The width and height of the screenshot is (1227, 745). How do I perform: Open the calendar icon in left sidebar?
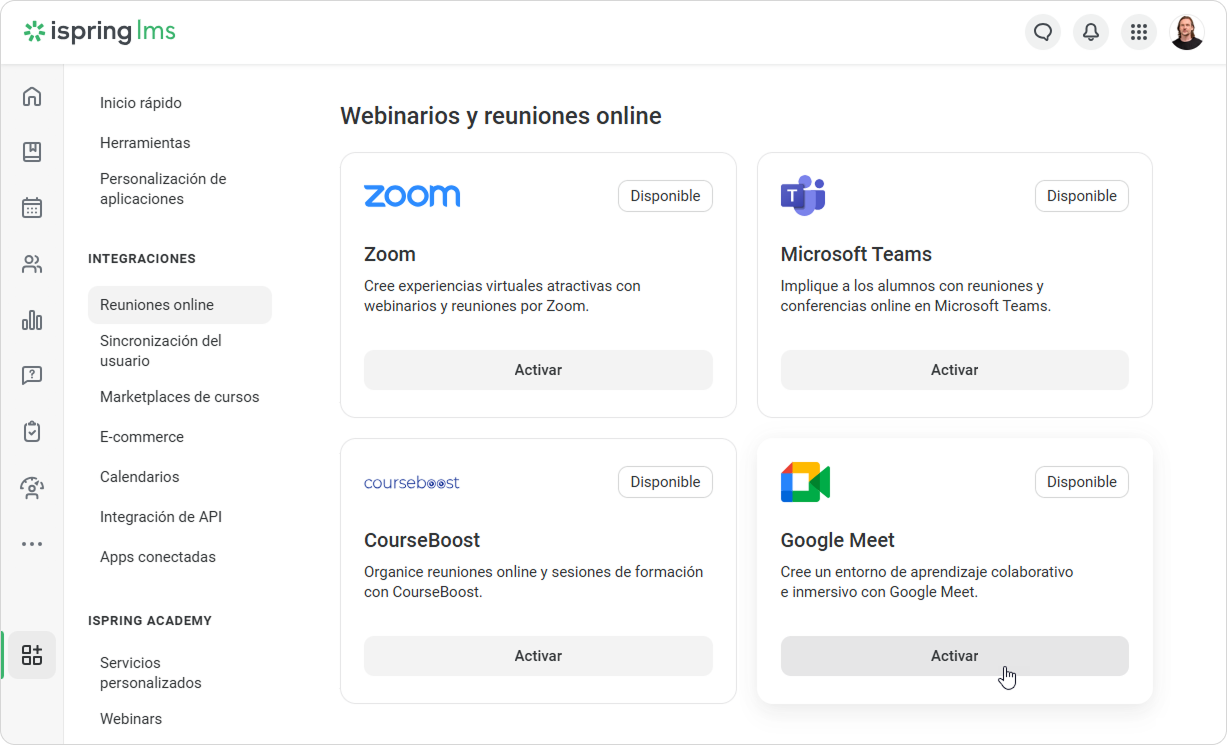coord(32,208)
